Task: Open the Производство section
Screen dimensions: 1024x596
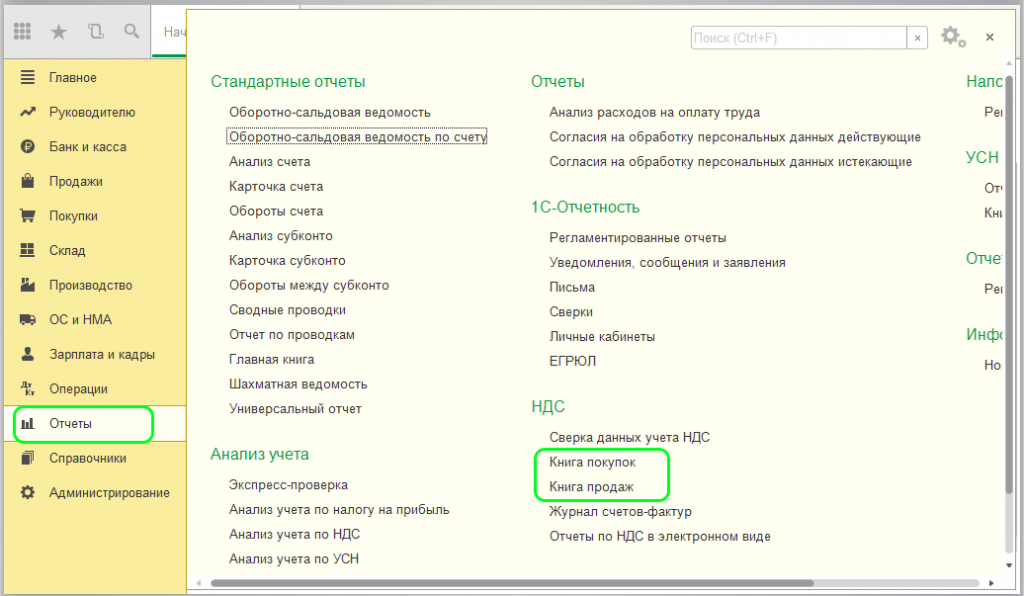Action: tap(90, 285)
